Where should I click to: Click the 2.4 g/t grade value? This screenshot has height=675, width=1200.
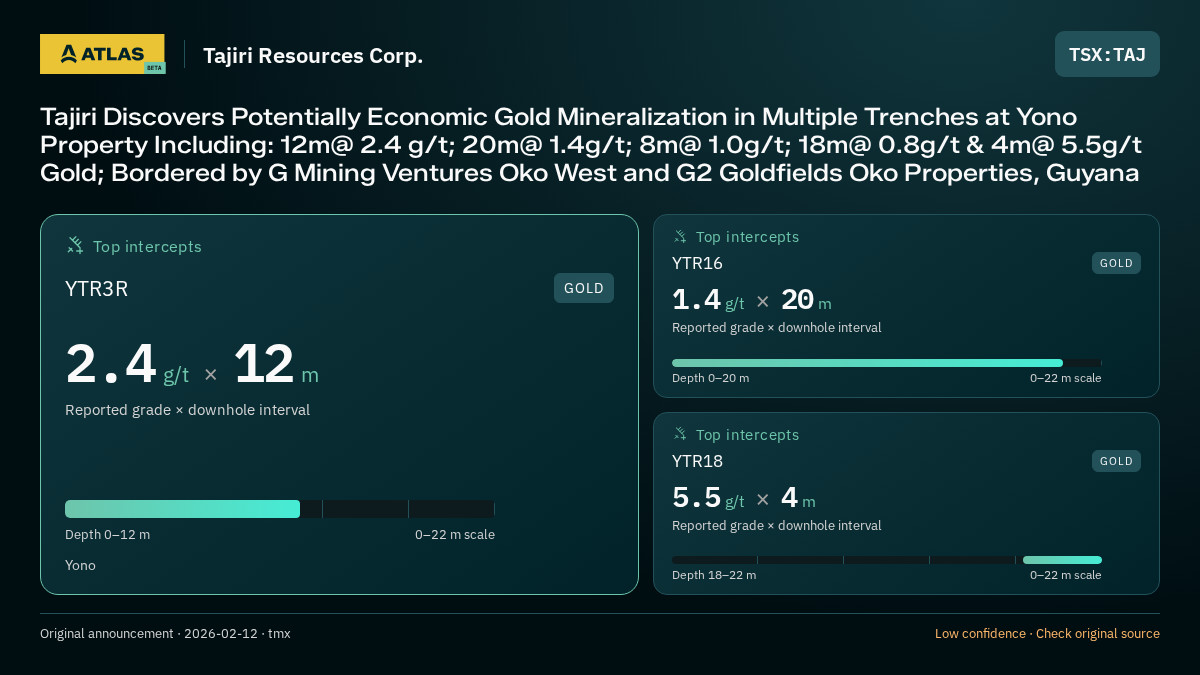click(127, 365)
